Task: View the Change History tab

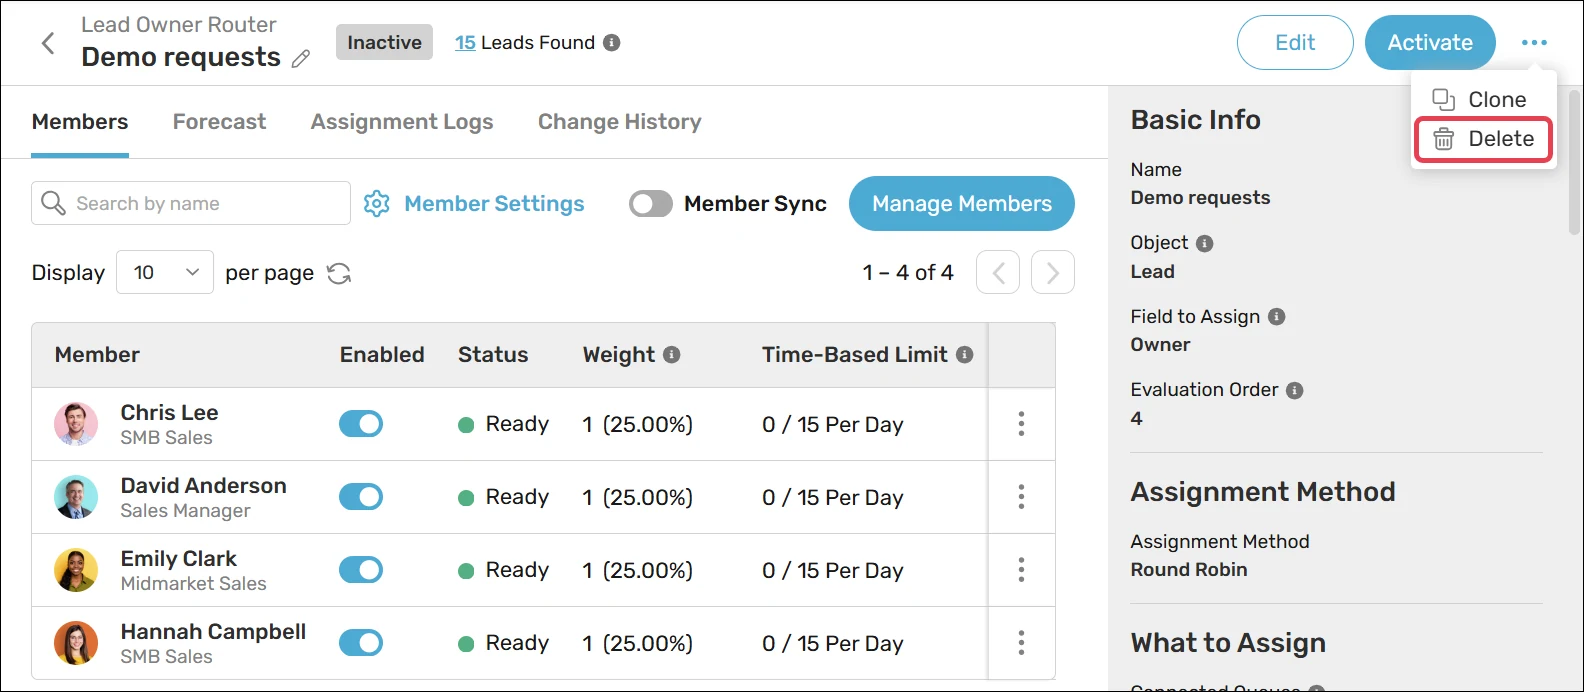Action: (620, 122)
